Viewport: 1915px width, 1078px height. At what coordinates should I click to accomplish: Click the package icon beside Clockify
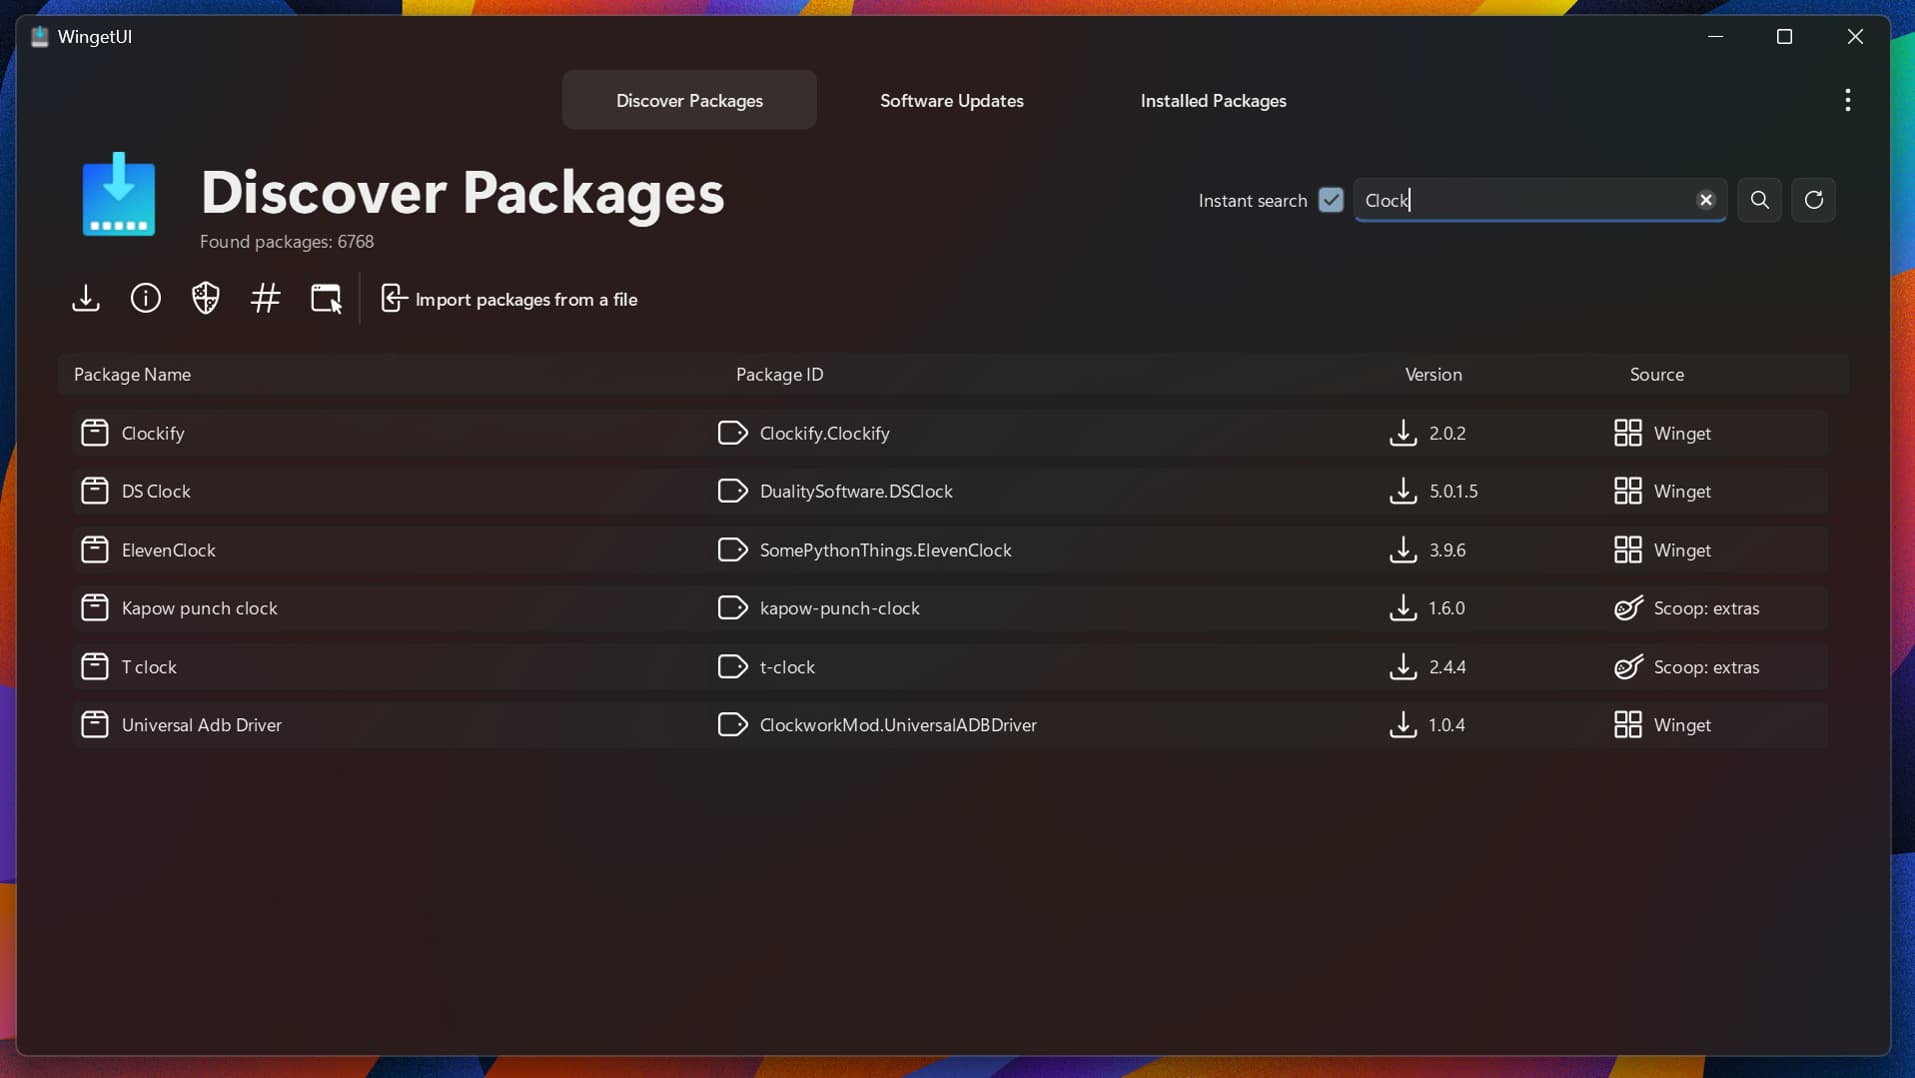point(95,433)
